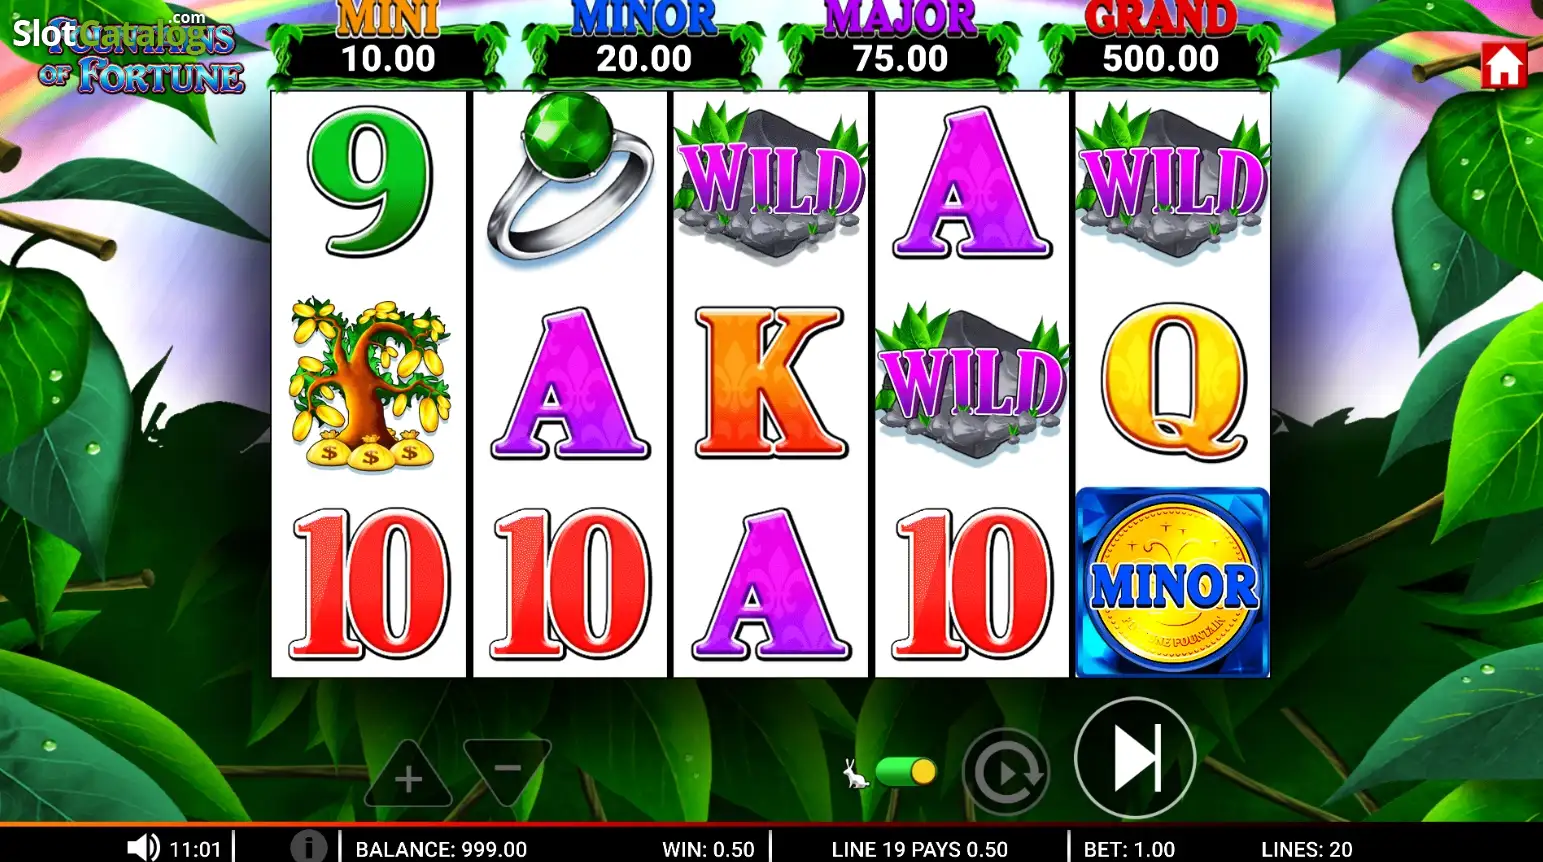Click the BET: 1.00 label

point(1129,849)
